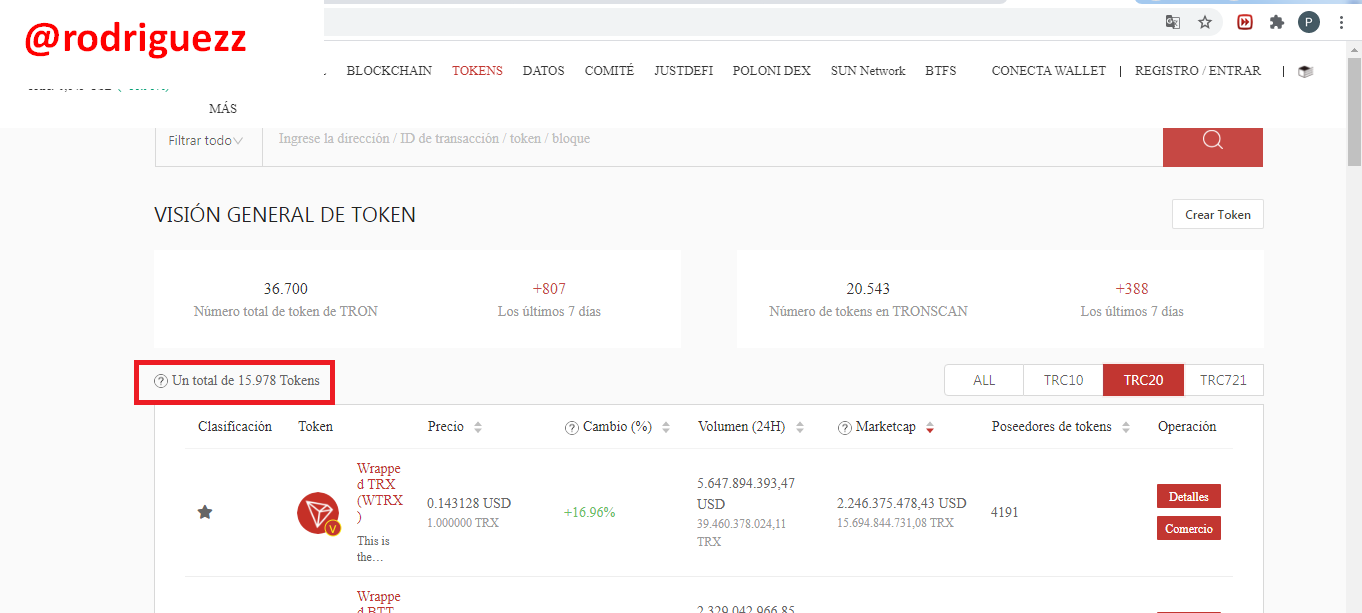
Task: Click the 0.143128 USD price cell
Action: click(469, 504)
